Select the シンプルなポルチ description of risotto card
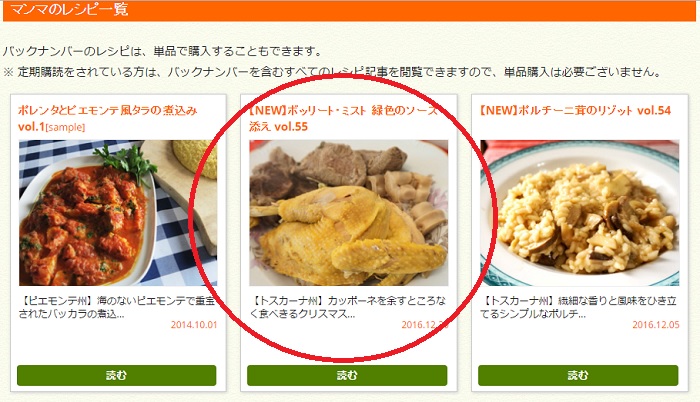 [579, 307]
